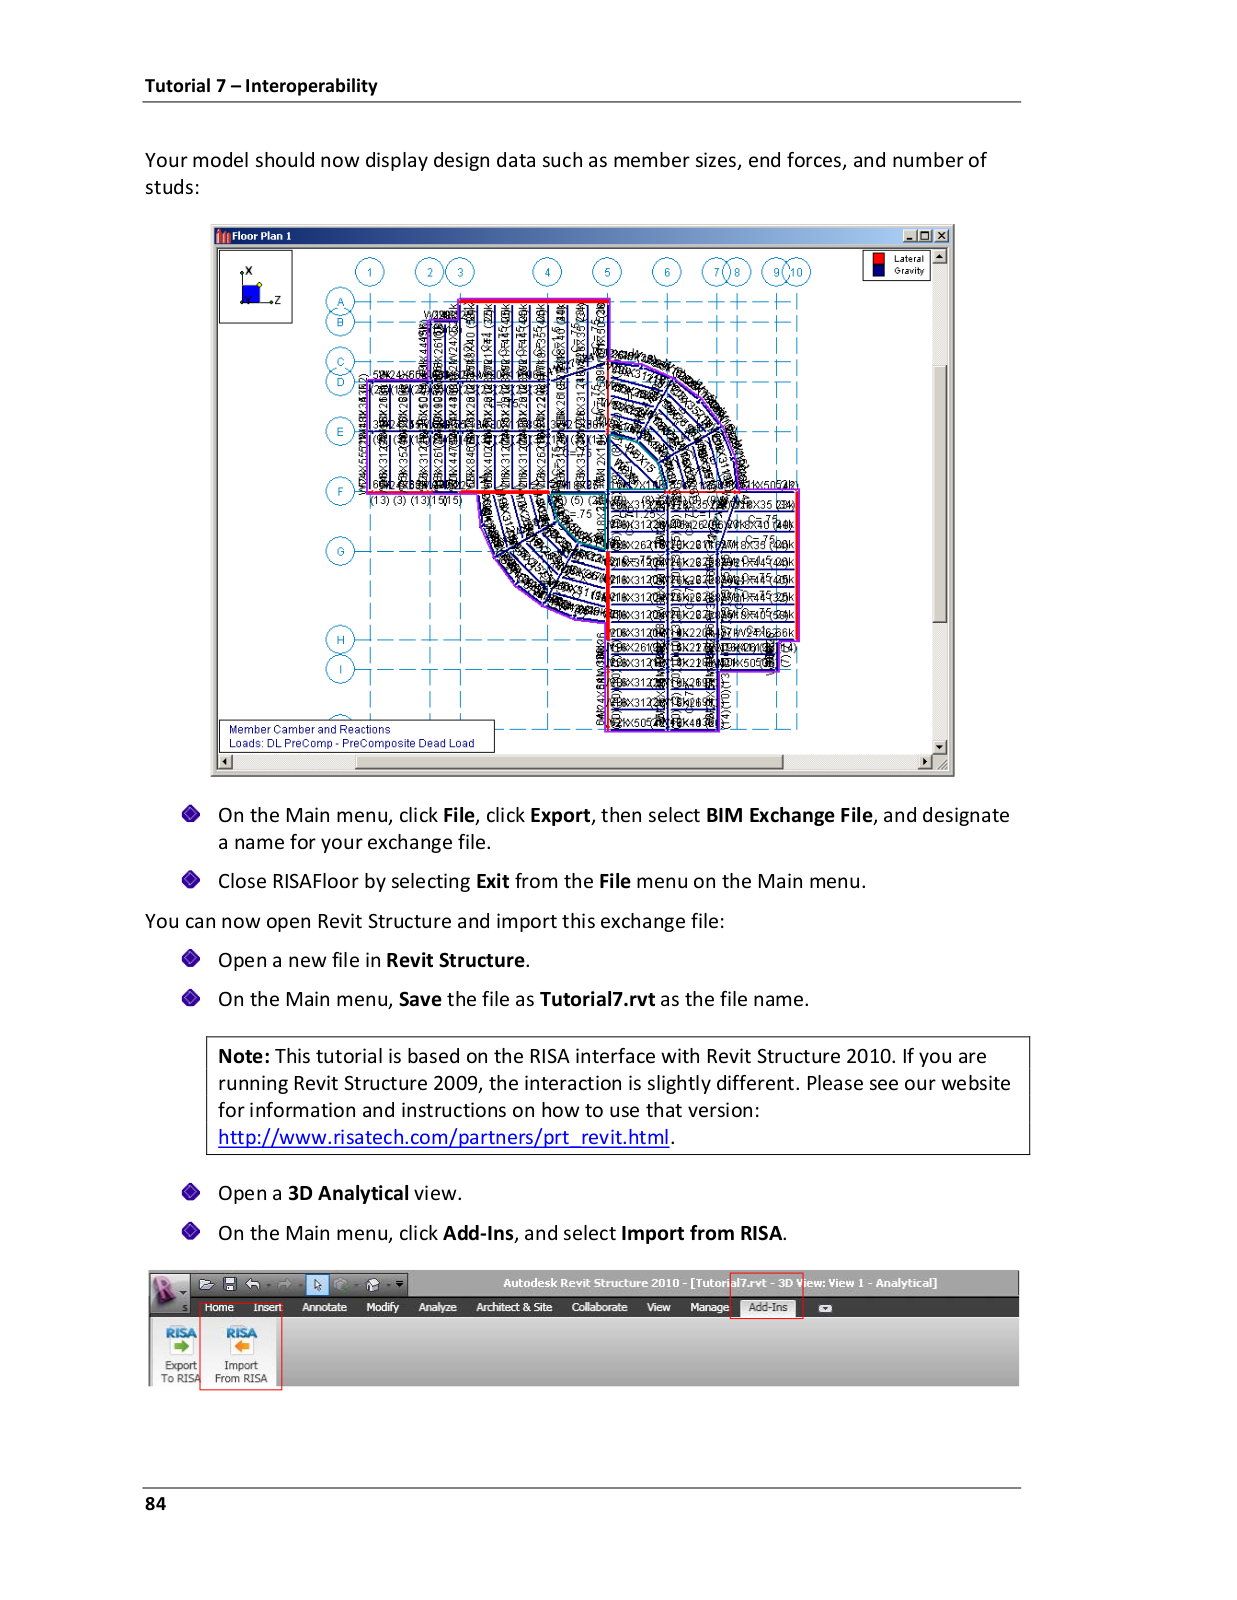
Task: Switch to the Modify ribbon tab
Action: 383,1307
